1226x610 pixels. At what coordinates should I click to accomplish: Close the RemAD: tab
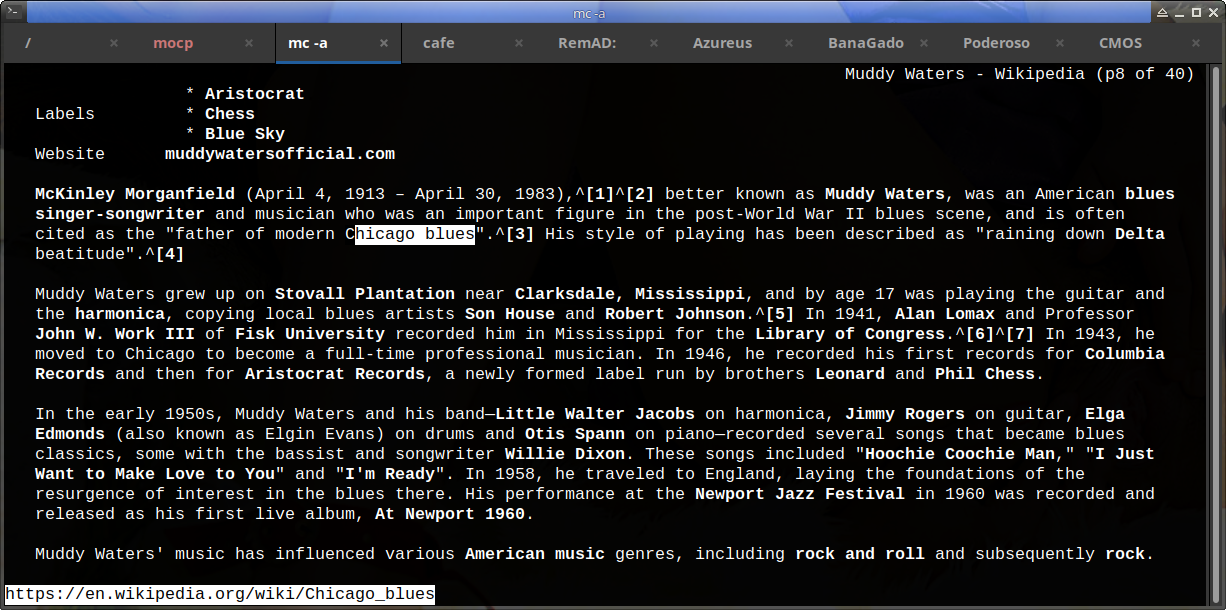(653, 43)
